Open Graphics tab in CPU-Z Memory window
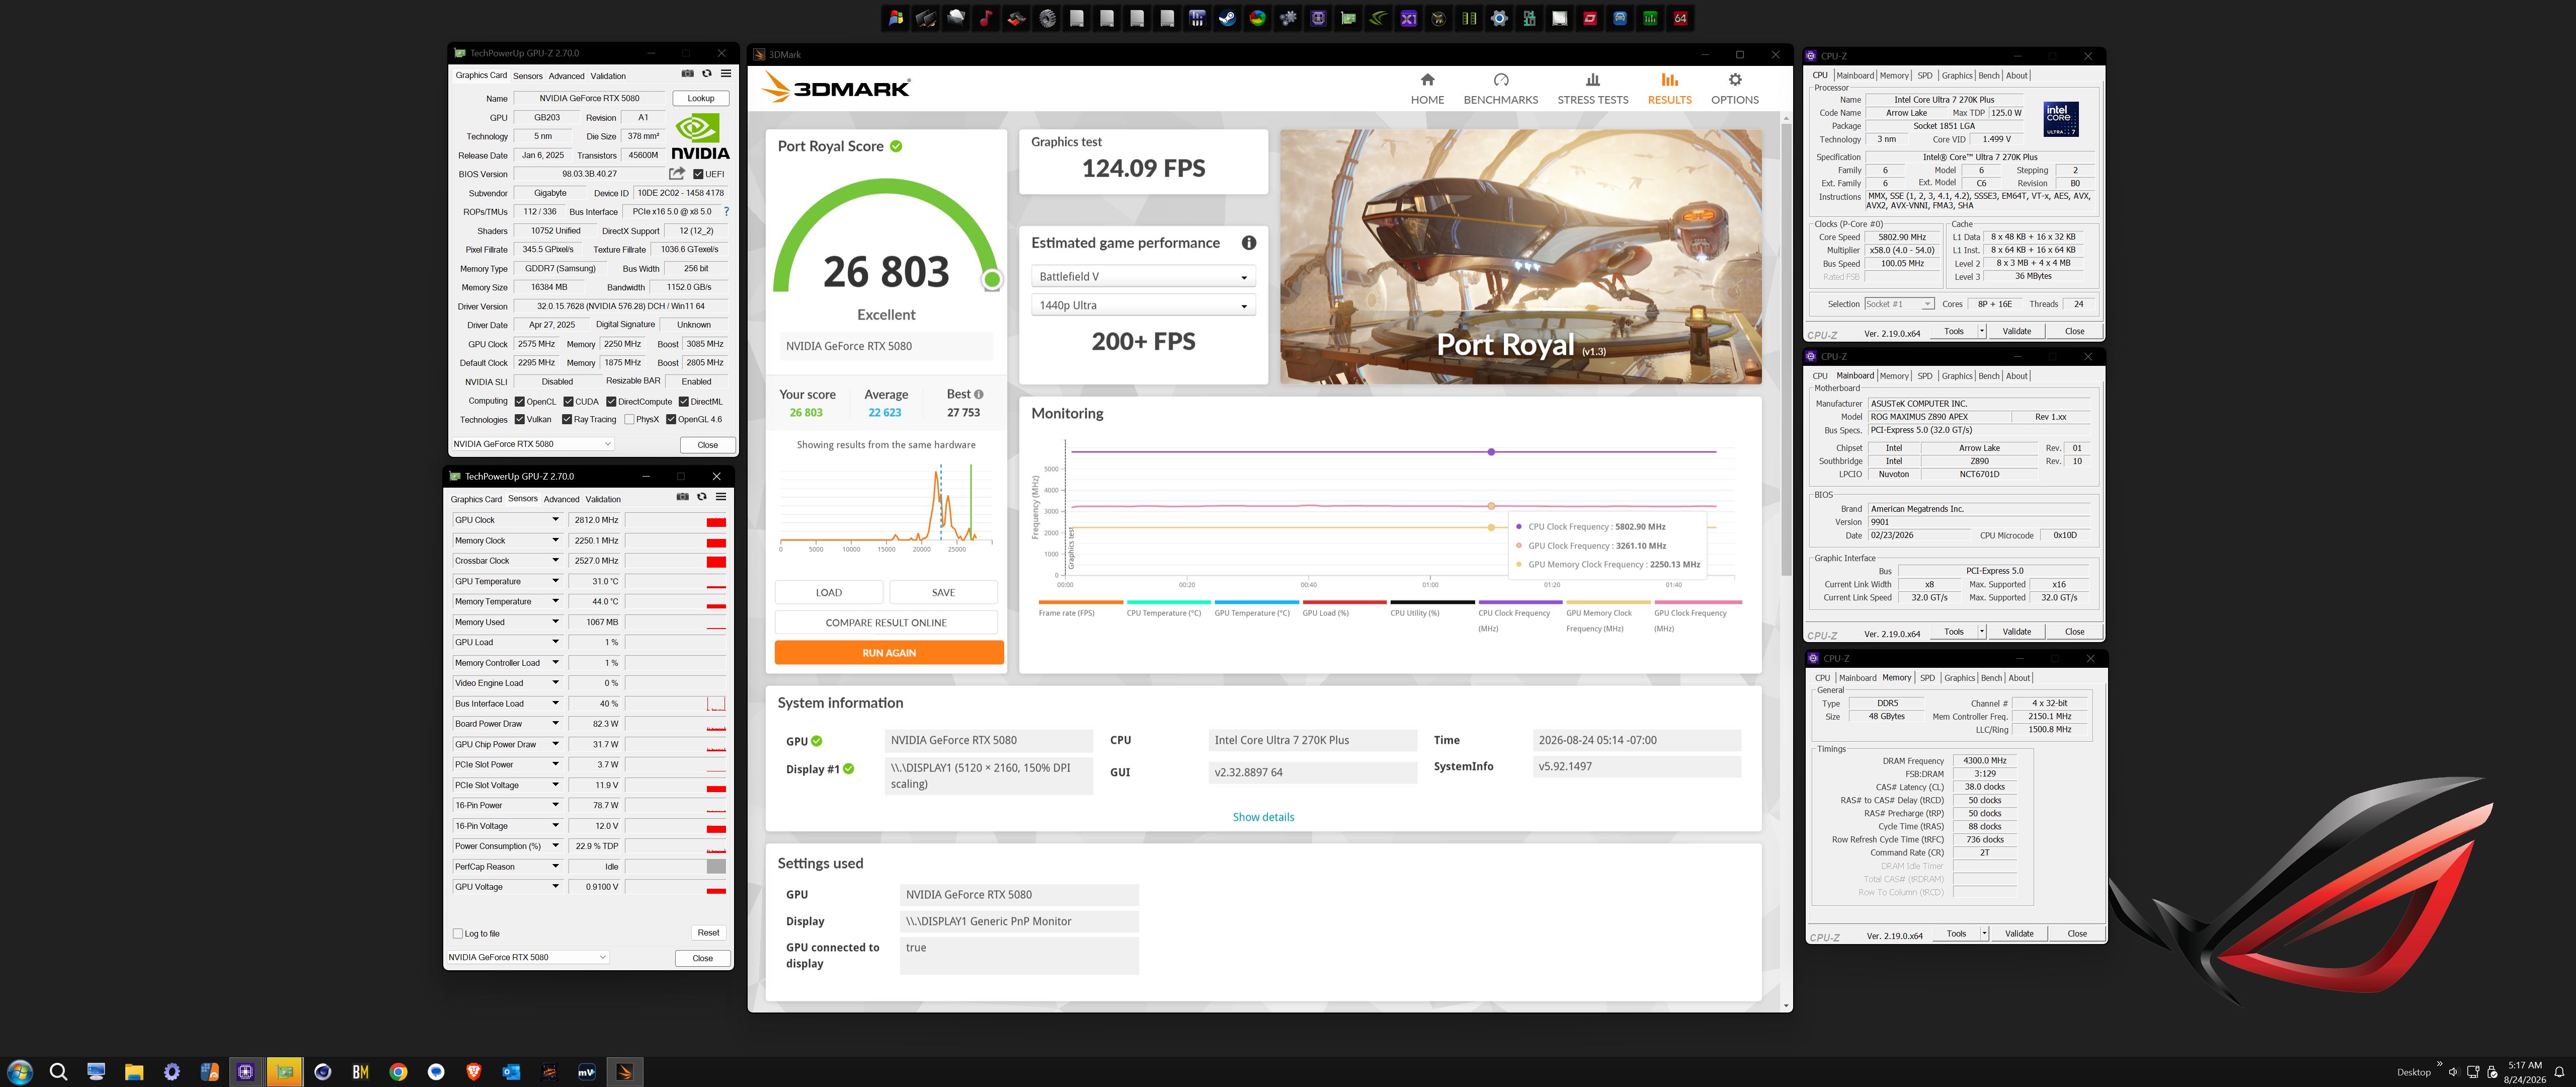The image size is (2576, 1087). pyautogui.click(x=1959, y=678)
